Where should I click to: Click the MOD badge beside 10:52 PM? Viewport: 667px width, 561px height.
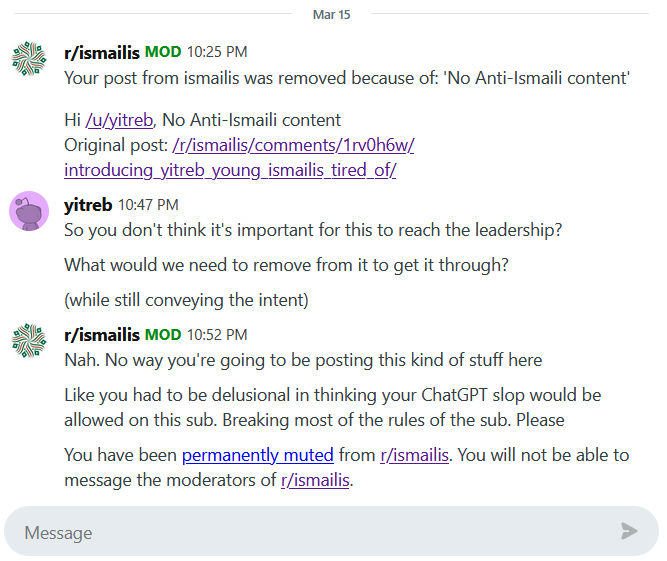[x=162, y=334]
